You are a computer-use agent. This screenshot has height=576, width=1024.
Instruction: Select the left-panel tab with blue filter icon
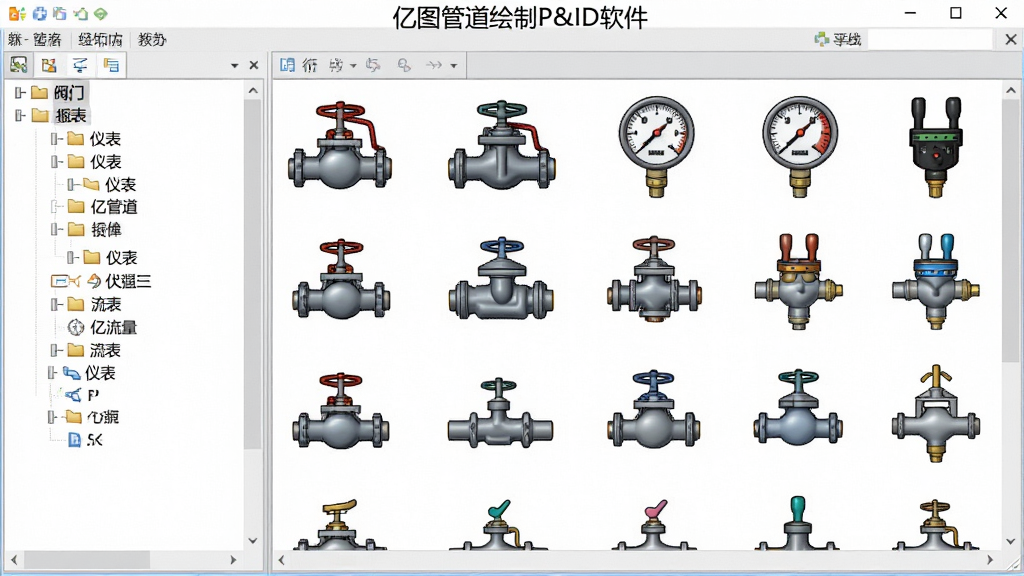pos(80,65)
